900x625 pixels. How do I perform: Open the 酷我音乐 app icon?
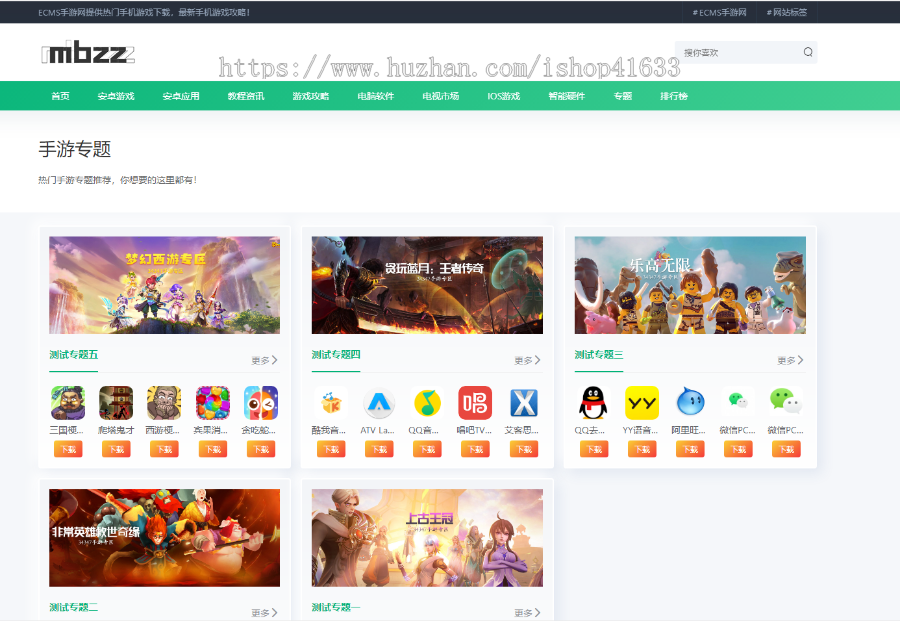[x=331, y=403]
